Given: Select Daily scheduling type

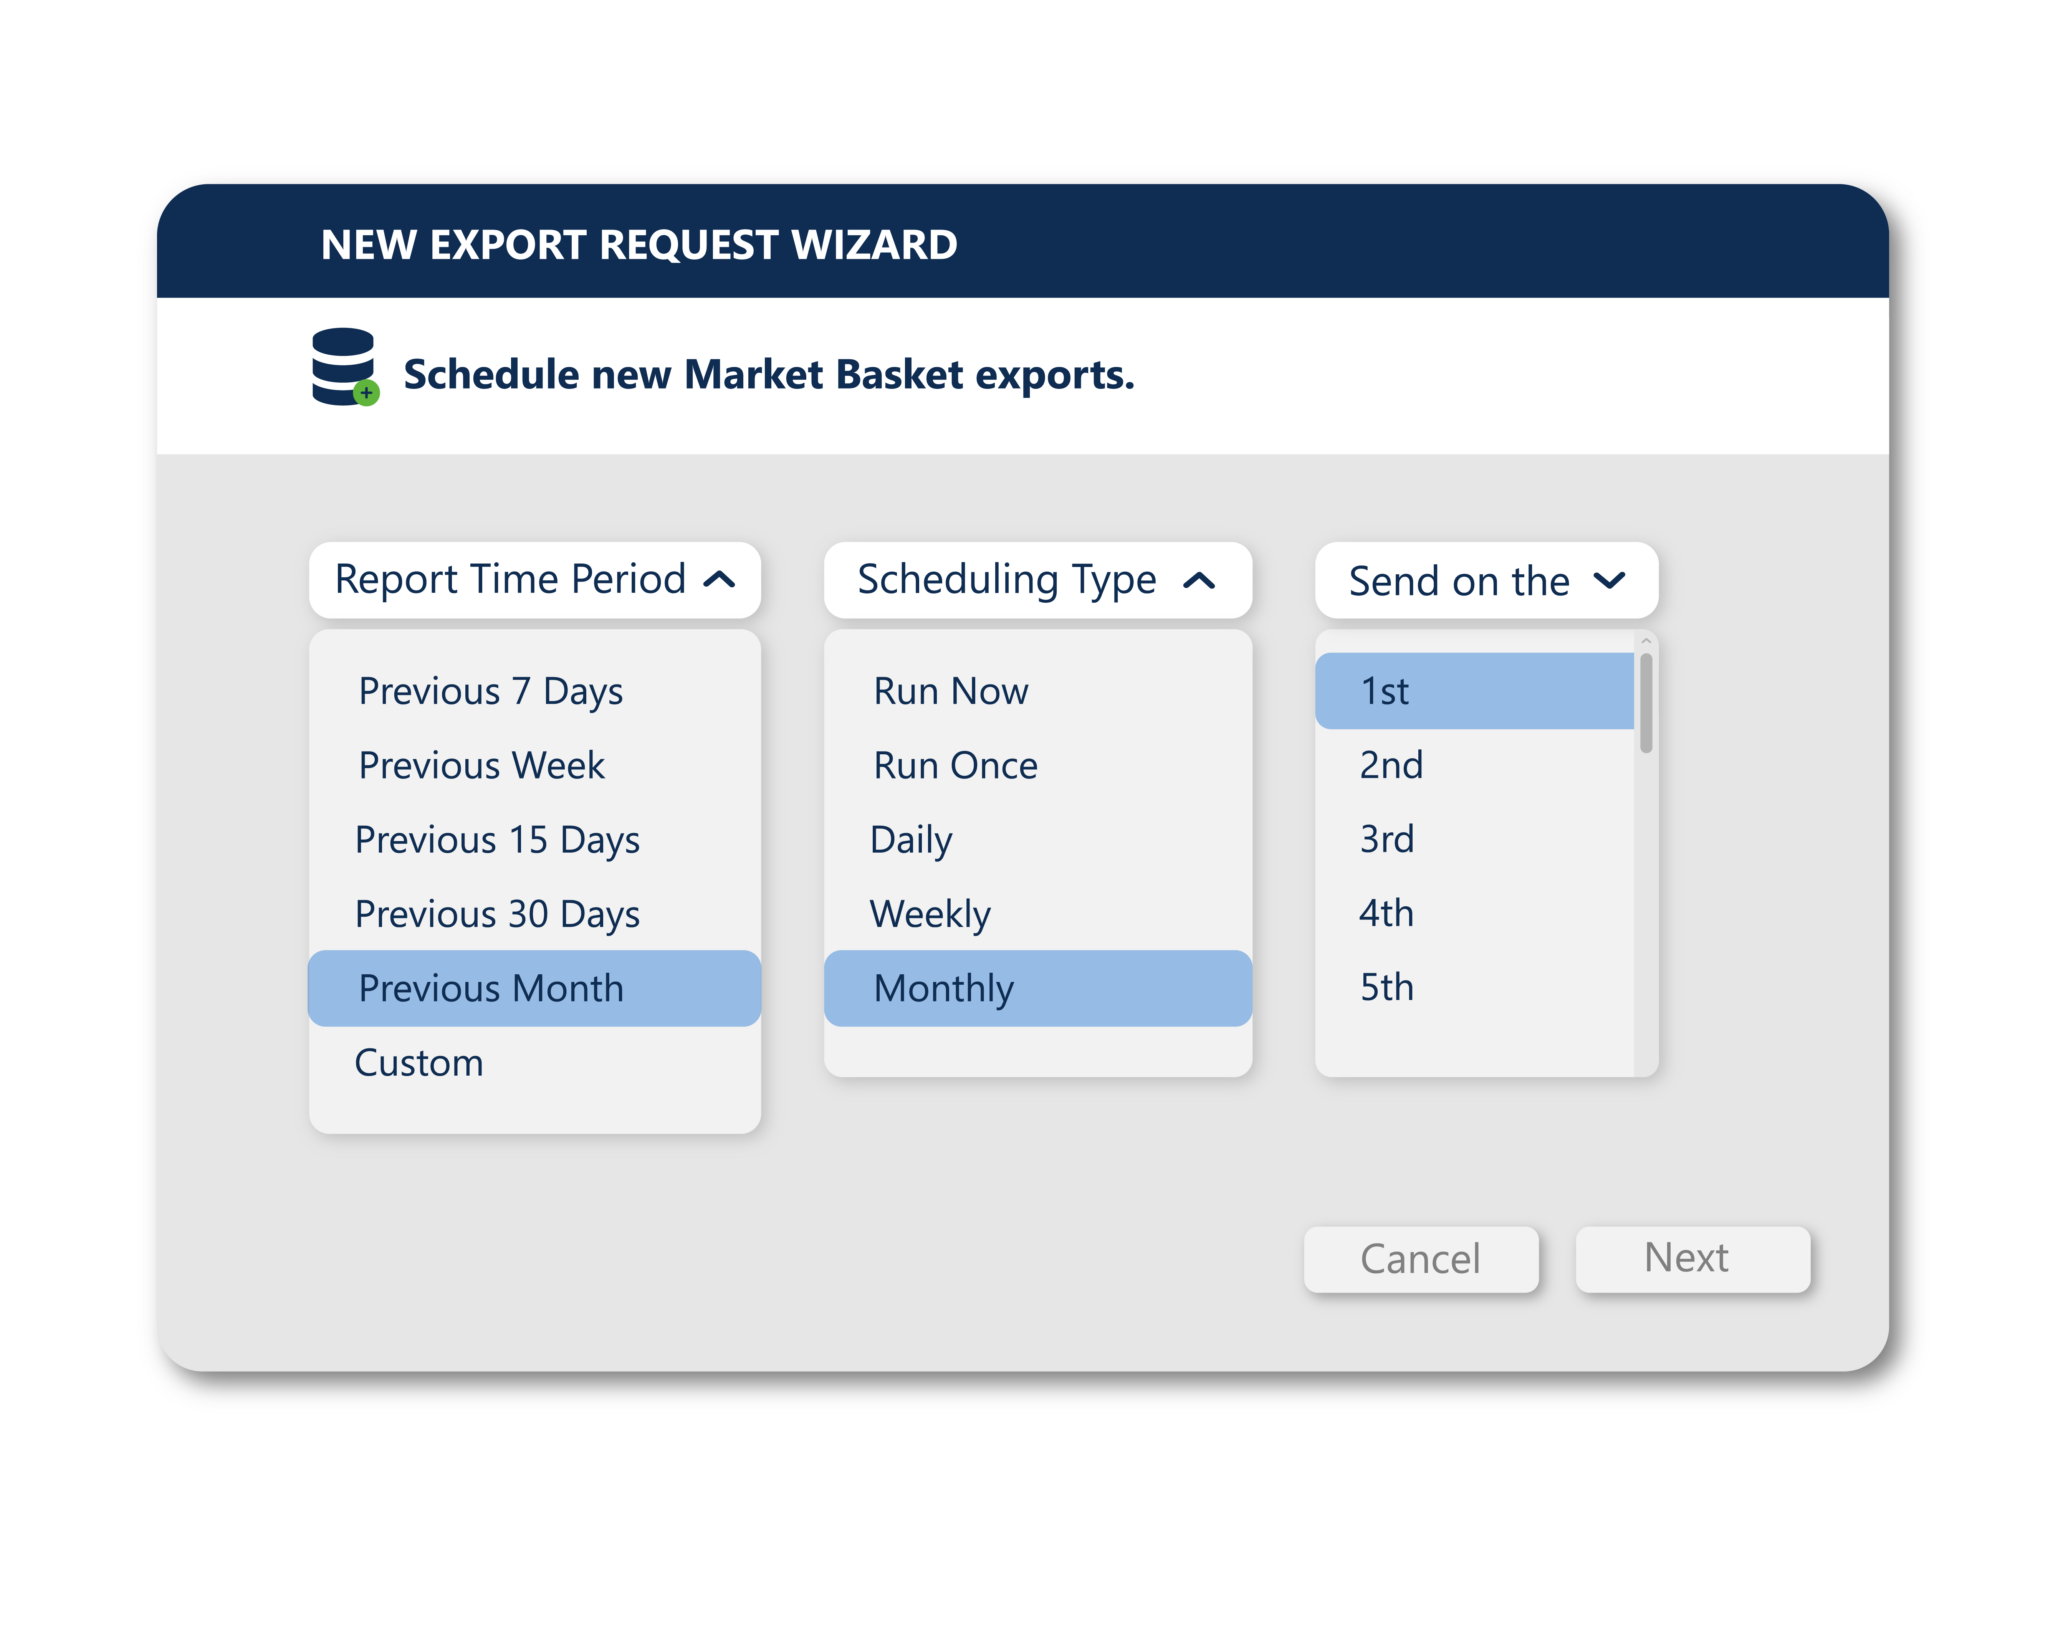Looking at the screenshot, I should 911,839.
